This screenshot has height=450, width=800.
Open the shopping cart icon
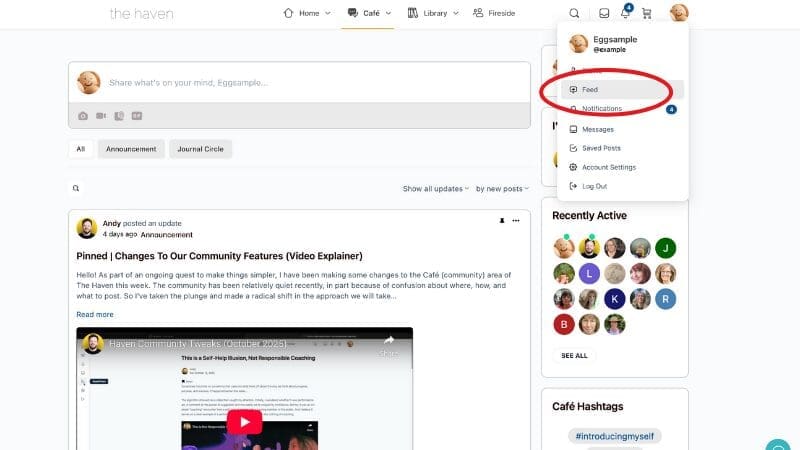pos(647,14)
